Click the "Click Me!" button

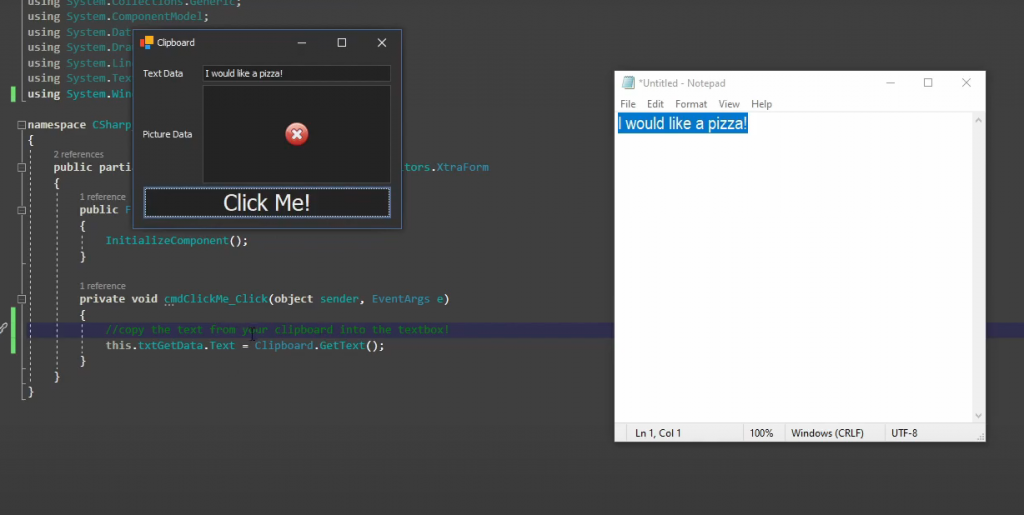(x=267, y=202)
